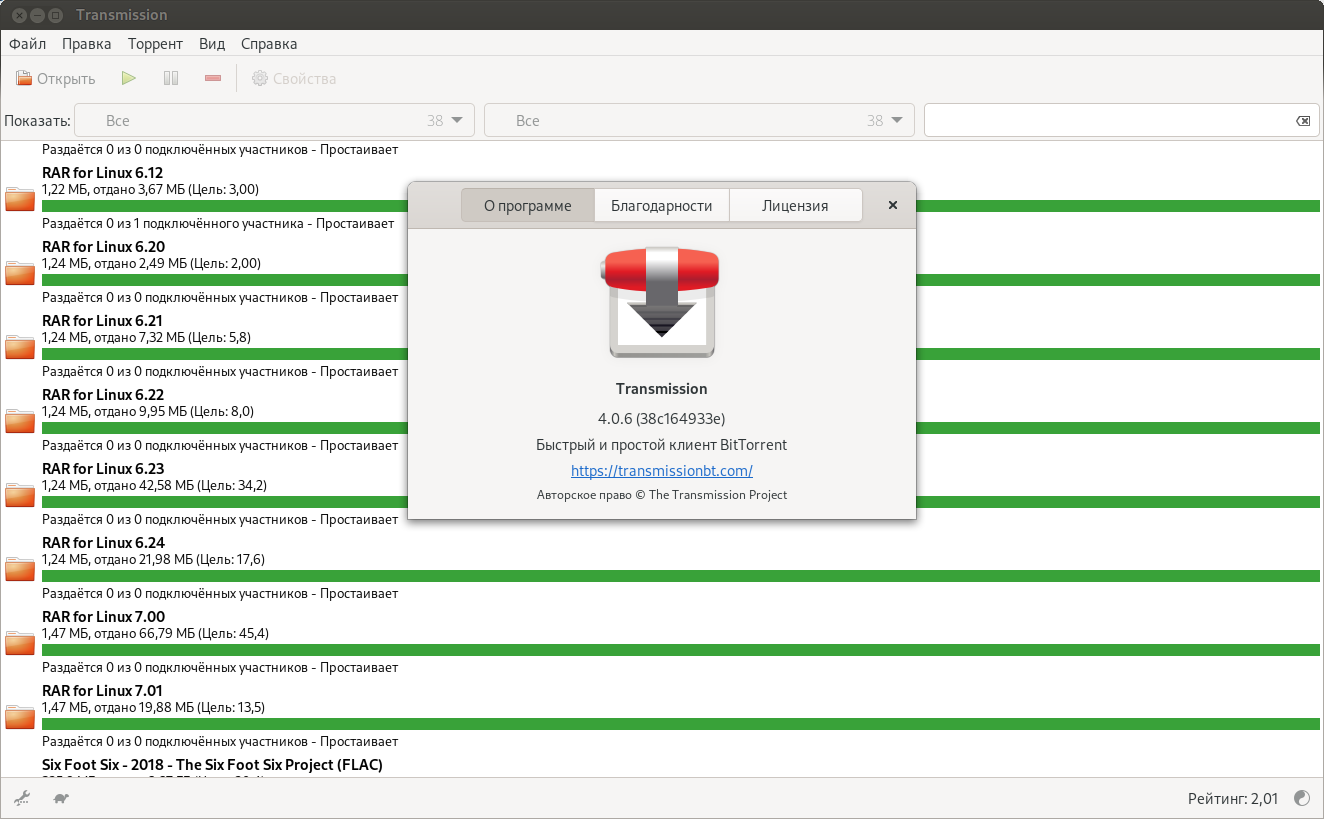The height and width of the screenshot is (819, 1324).
Task: Open the wrench options icon in status bar
Action: click(21, 798)
